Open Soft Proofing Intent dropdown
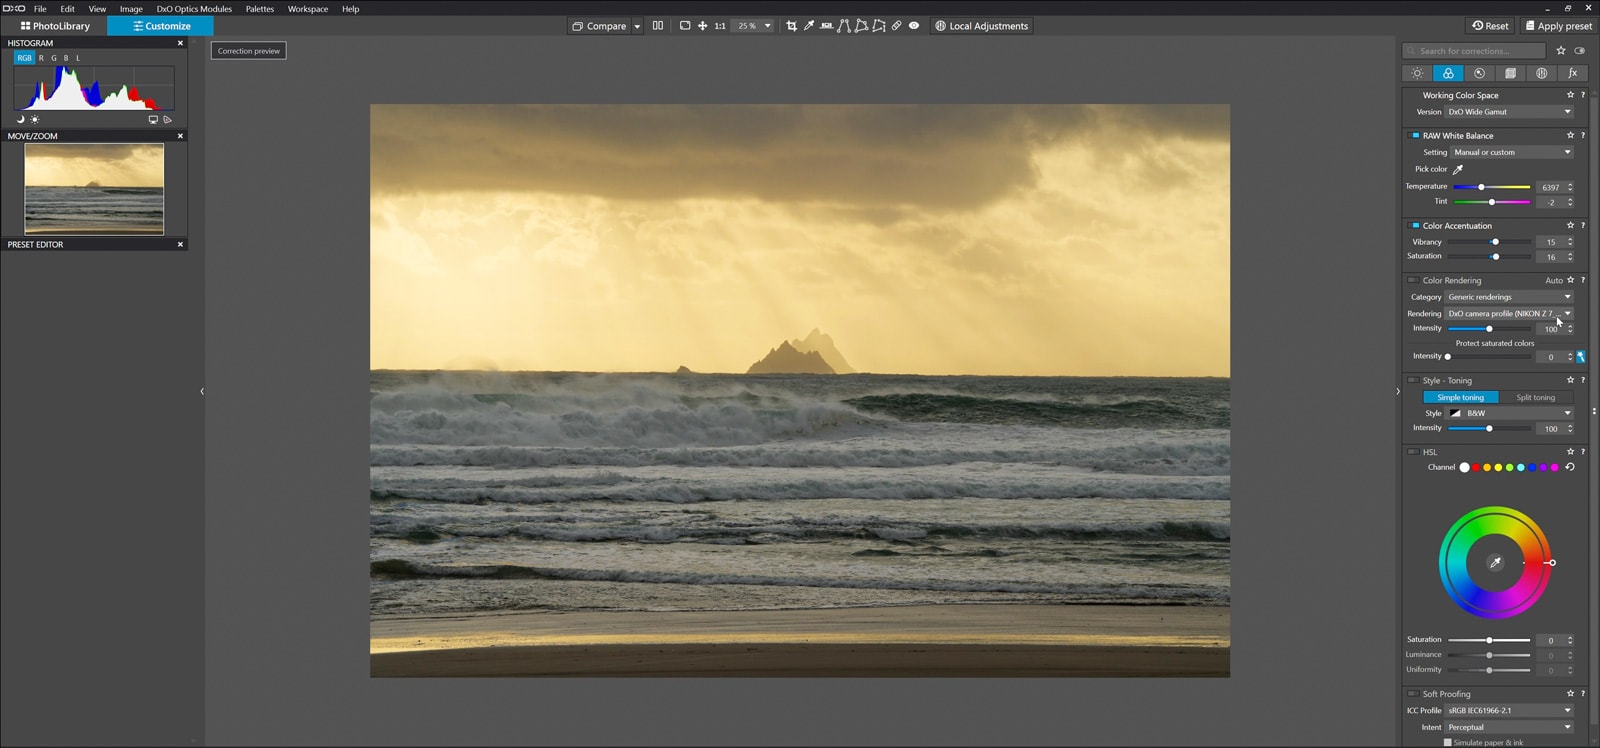The image size is (1600, 748). click(1509, 727)
